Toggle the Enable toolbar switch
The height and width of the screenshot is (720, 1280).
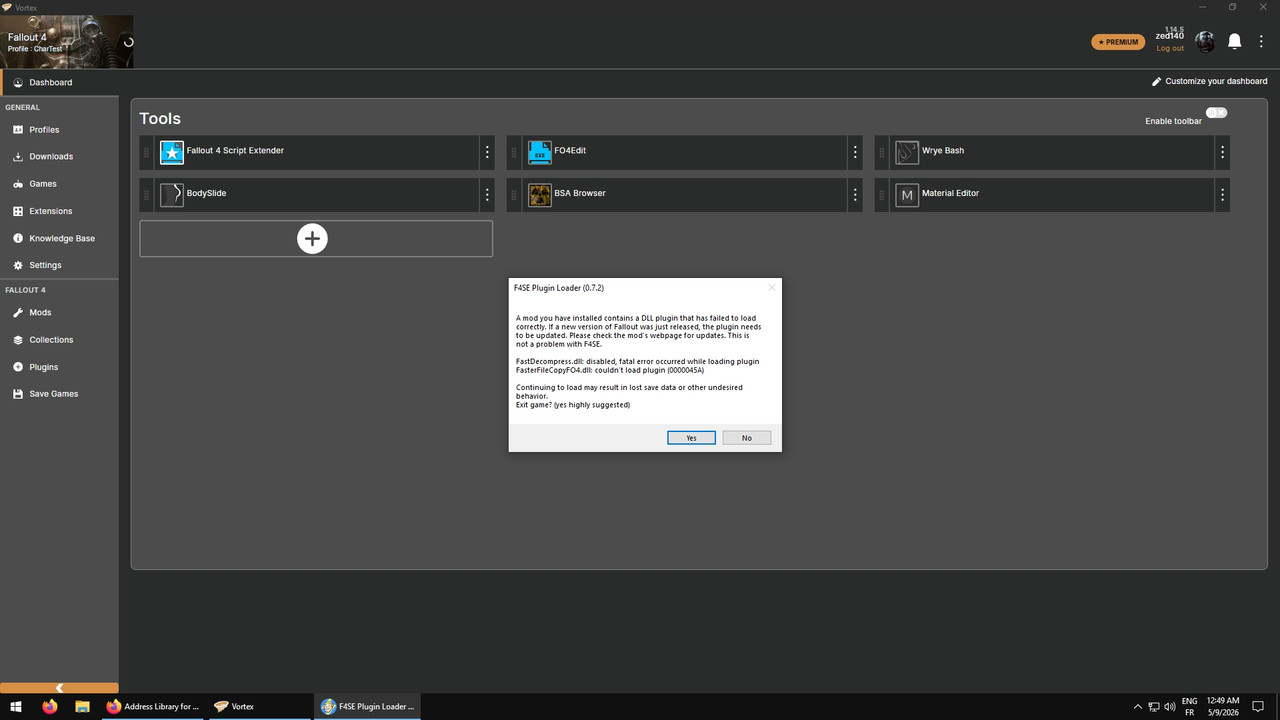(1216, 113)
